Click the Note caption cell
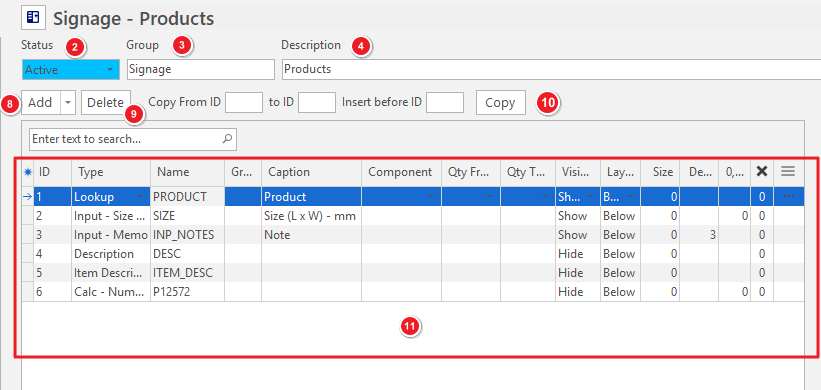The width and height of the screenshot is (821, 390). pos(312,235)
